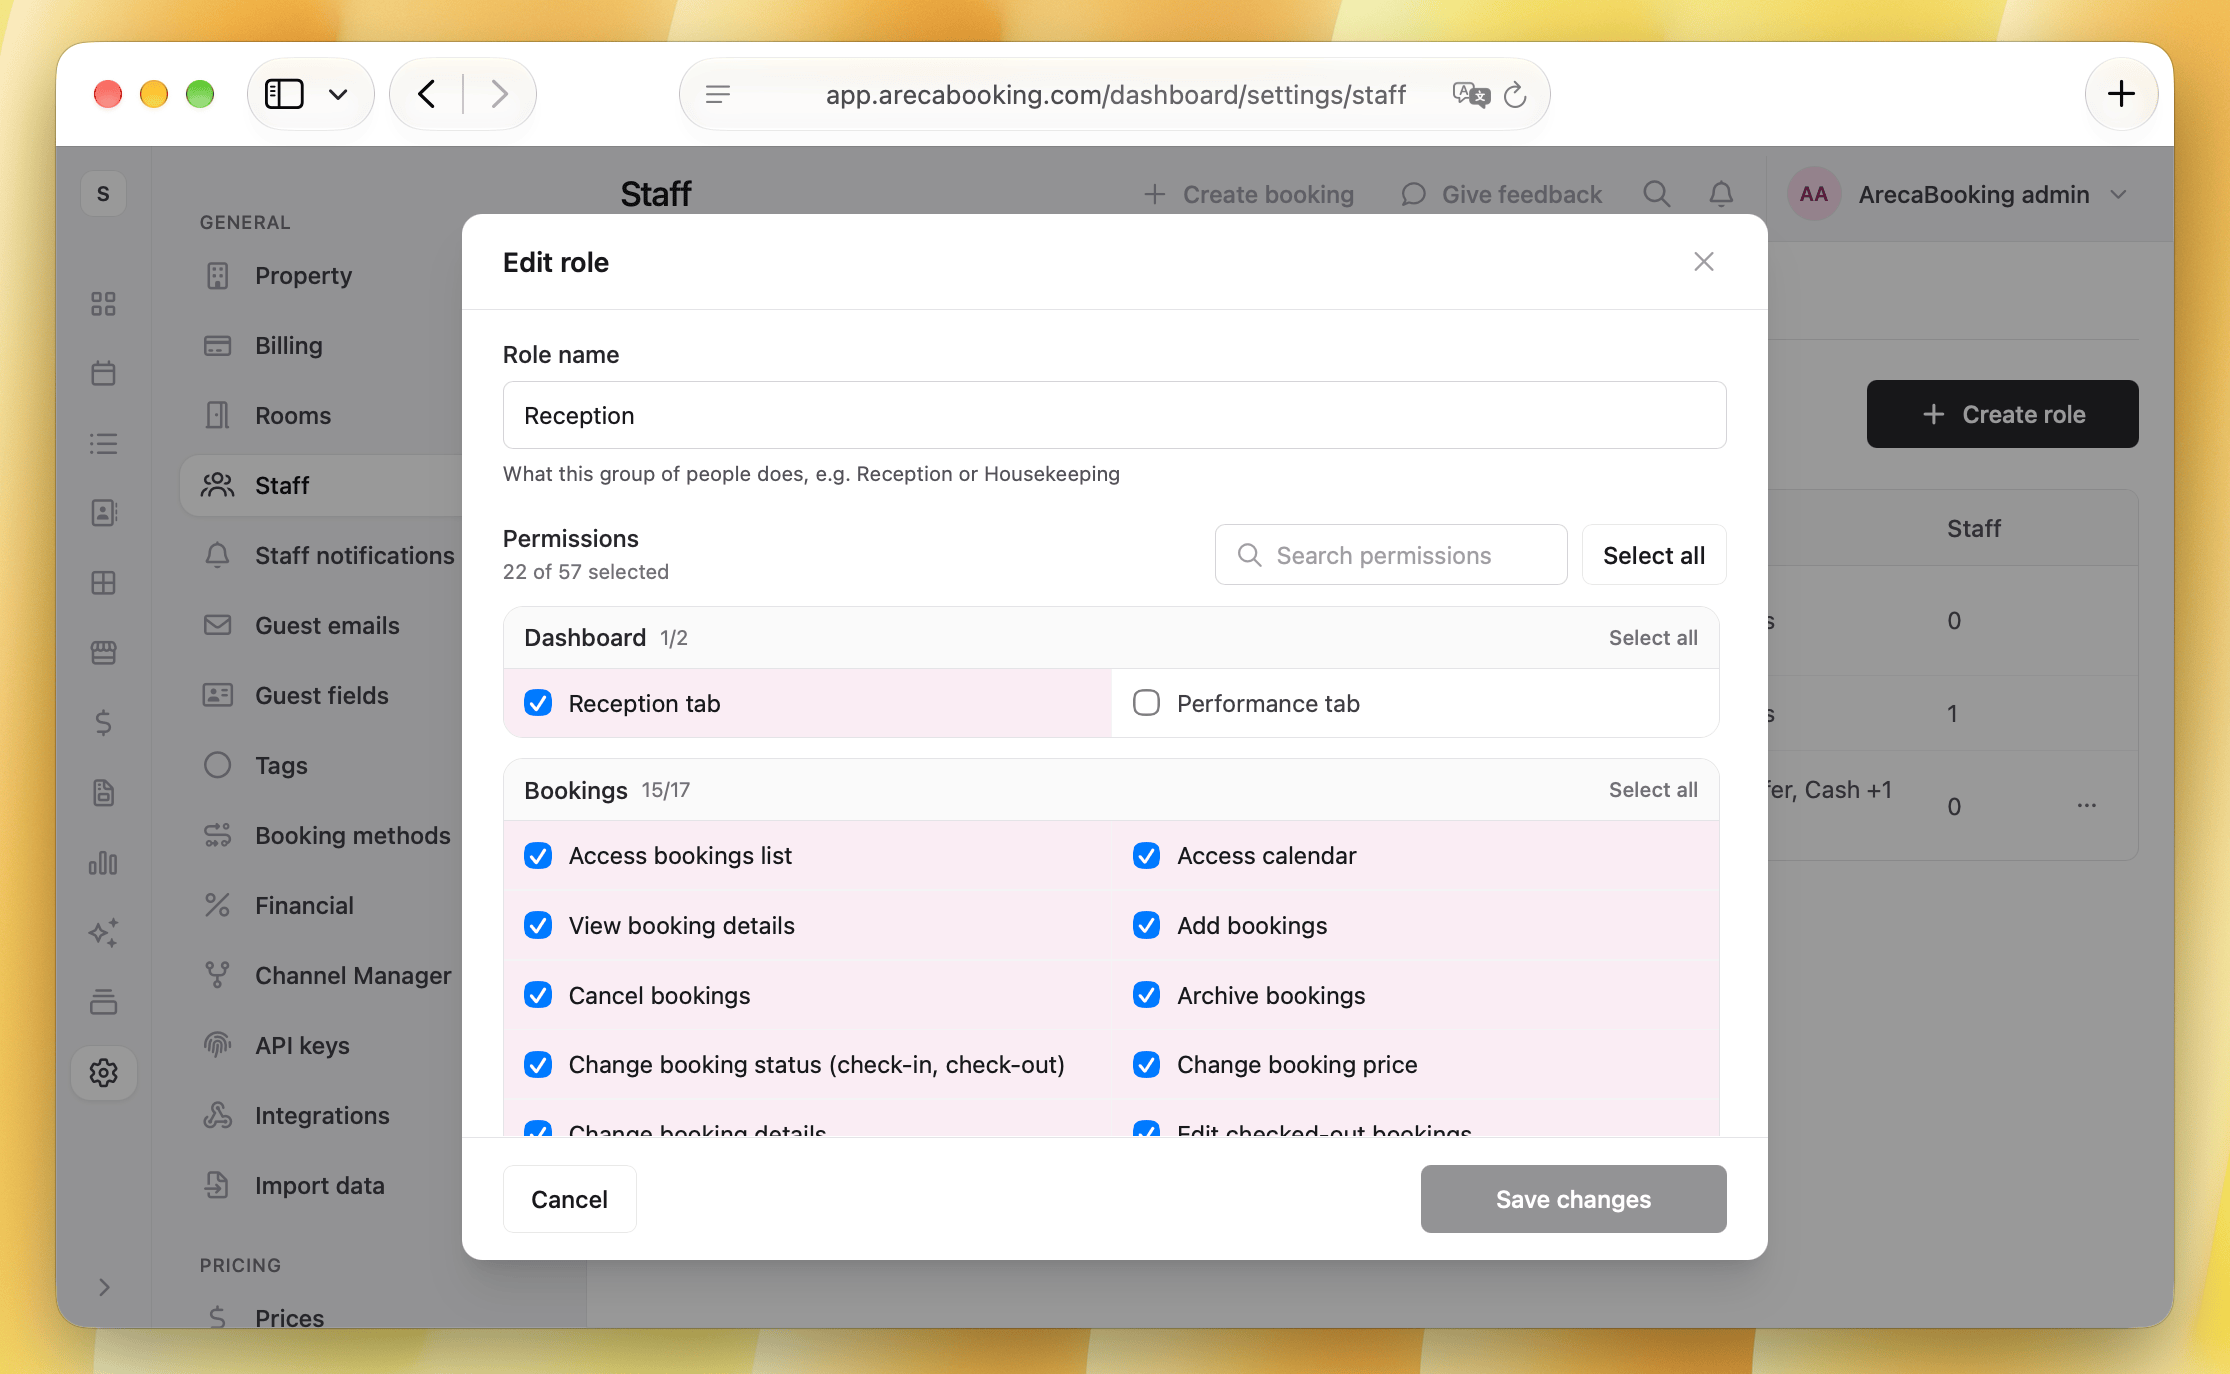Toggle the browser sidebar icon
The width and height of the screenshot is (2230, 1374).
[x=284, y=94]
